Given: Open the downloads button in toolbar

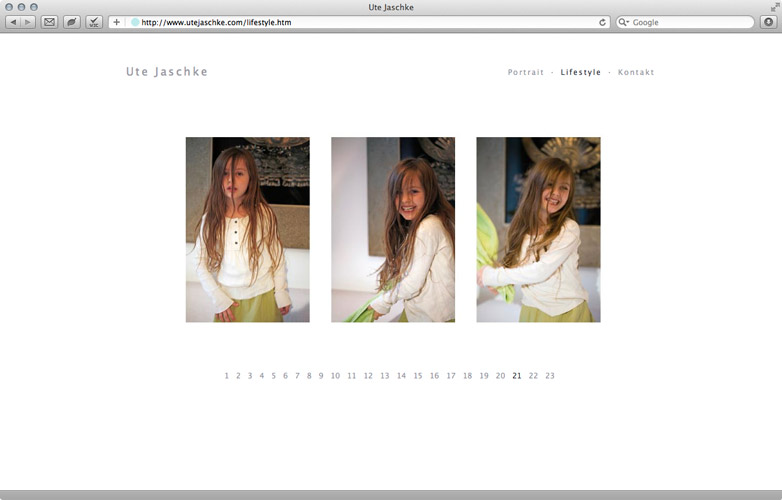Looking at the screenshot, I should click(x=769, y=22).
